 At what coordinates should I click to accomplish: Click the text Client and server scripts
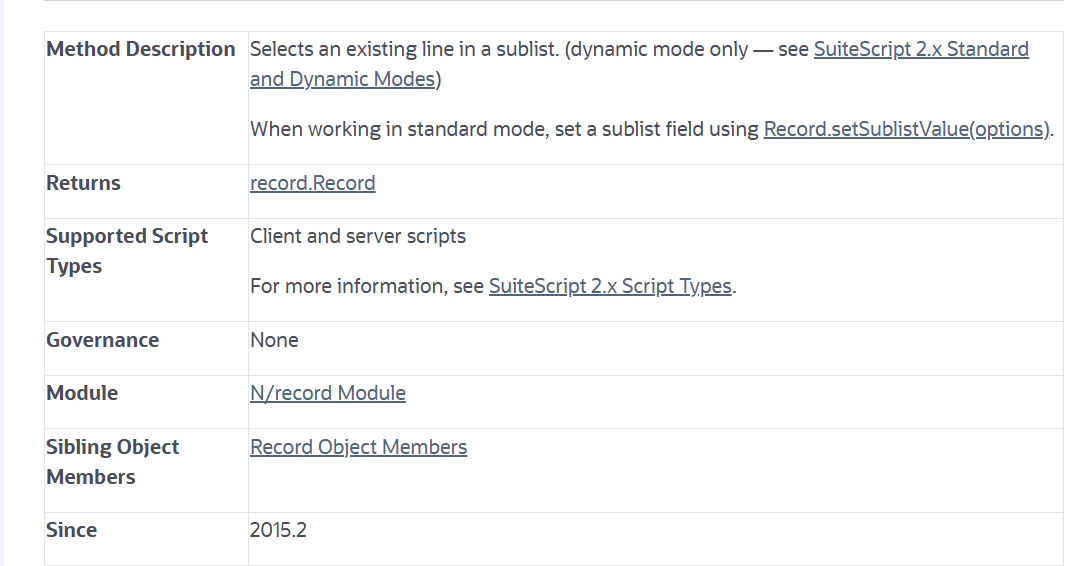[357, 236]
